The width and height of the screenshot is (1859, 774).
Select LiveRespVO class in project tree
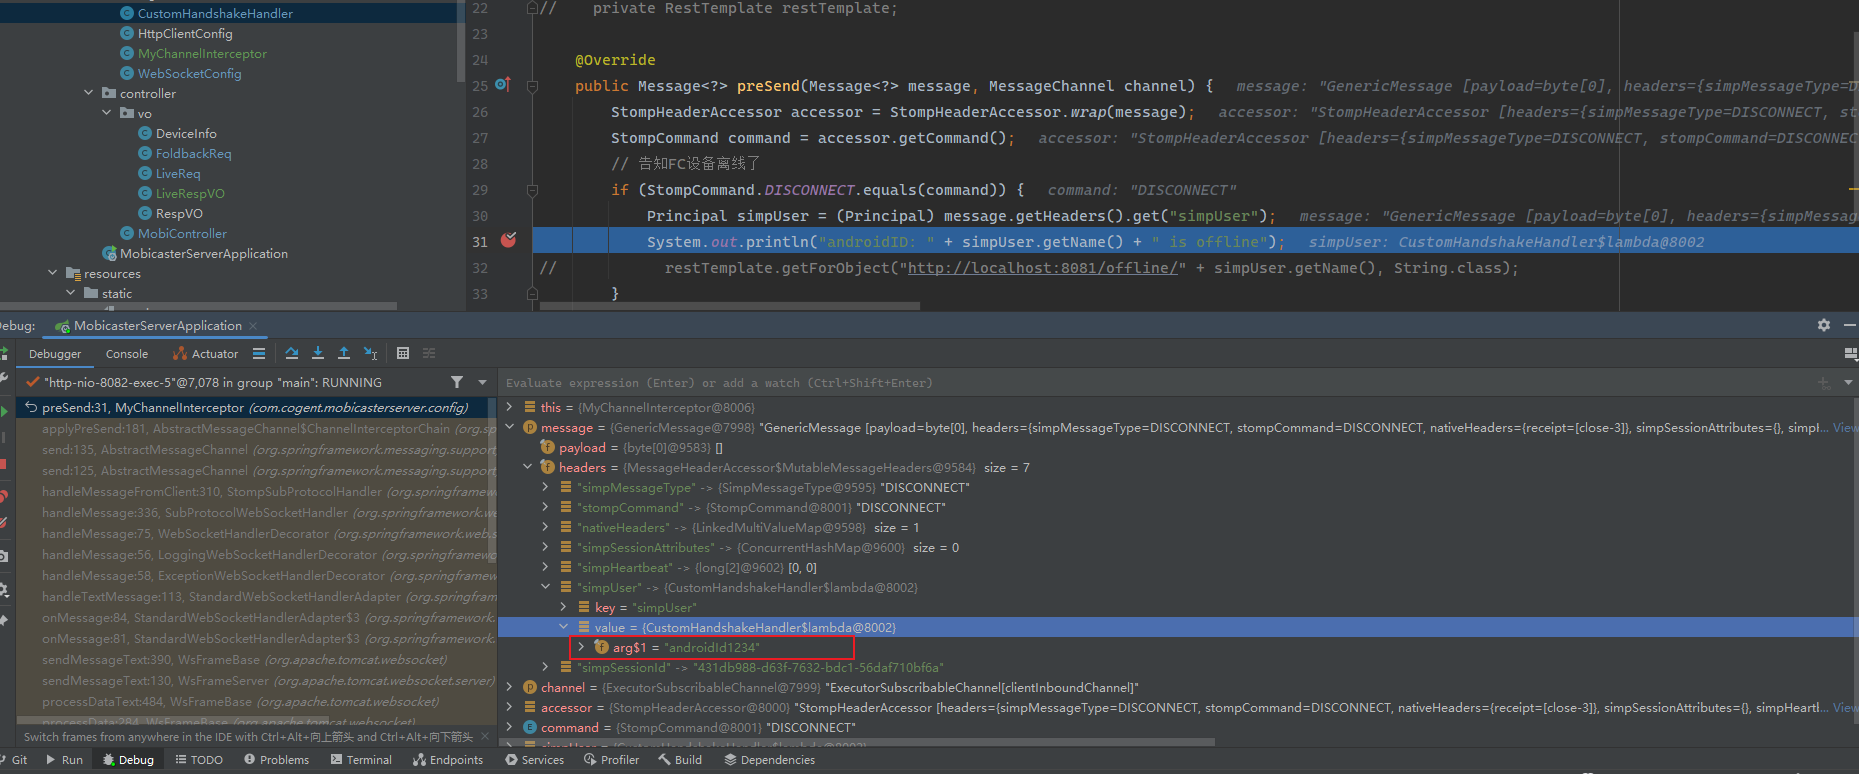[x=190, y=193]
